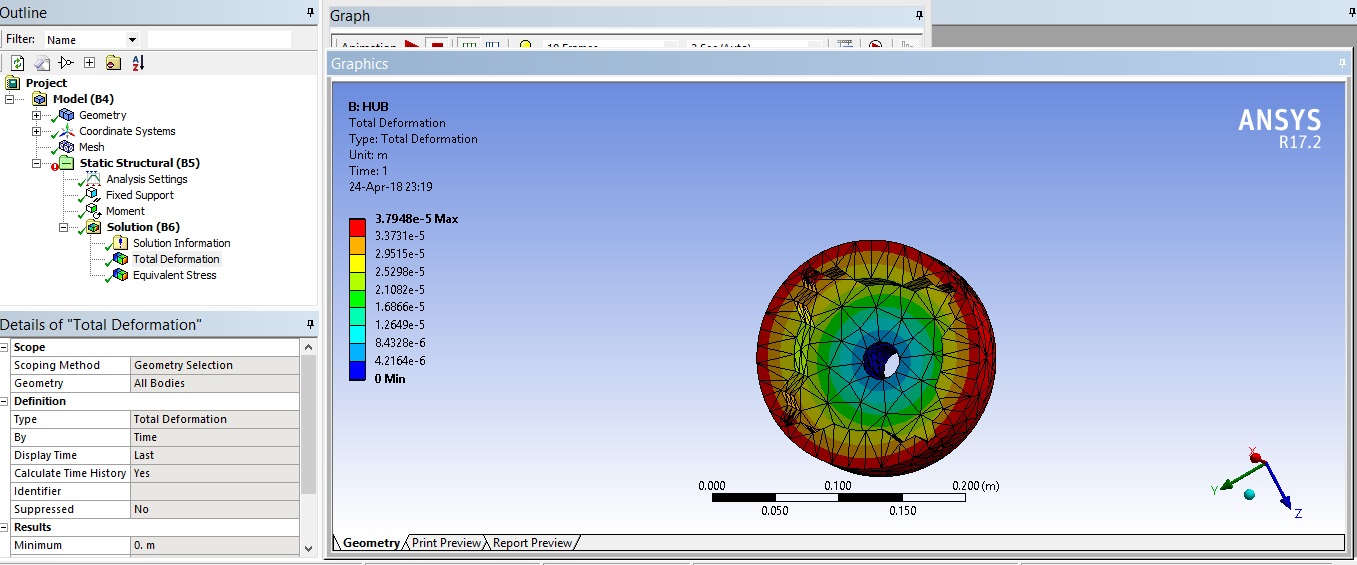The image size is (1357, 565).
Task: Click the Solution Information icon
Action: (121, 243)
